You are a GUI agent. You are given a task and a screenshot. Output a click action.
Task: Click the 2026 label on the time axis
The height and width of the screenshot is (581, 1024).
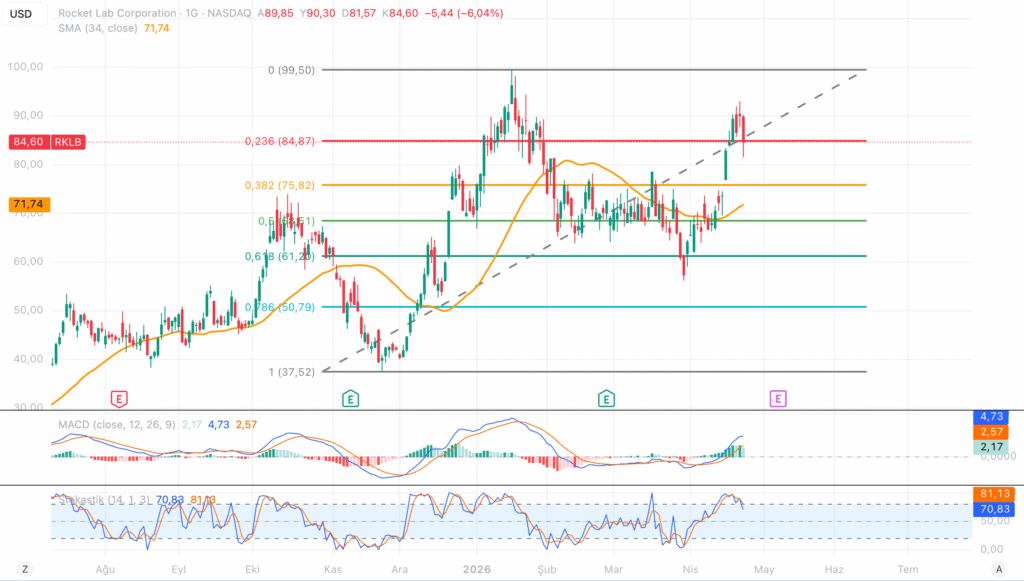477,568
